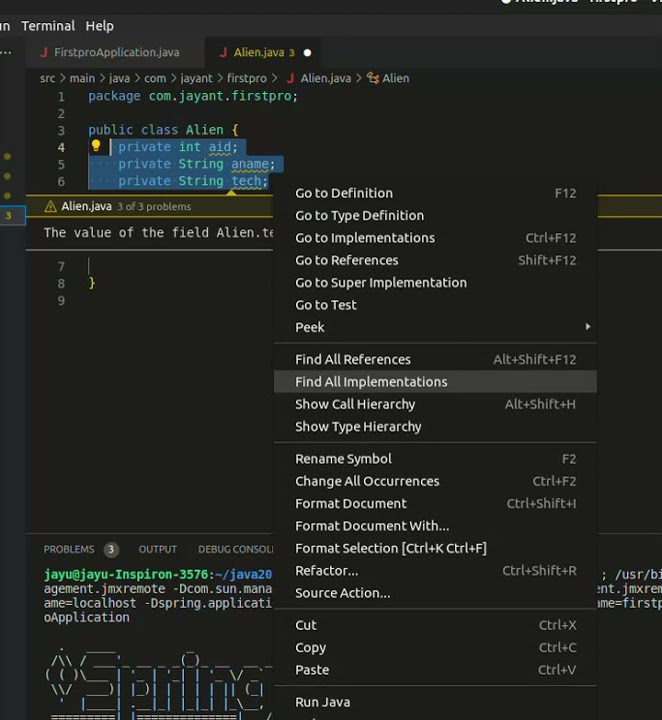Click the Java icon on Alien.java tab
Viewport: 662px width, 720px height.
pos(224,52)
